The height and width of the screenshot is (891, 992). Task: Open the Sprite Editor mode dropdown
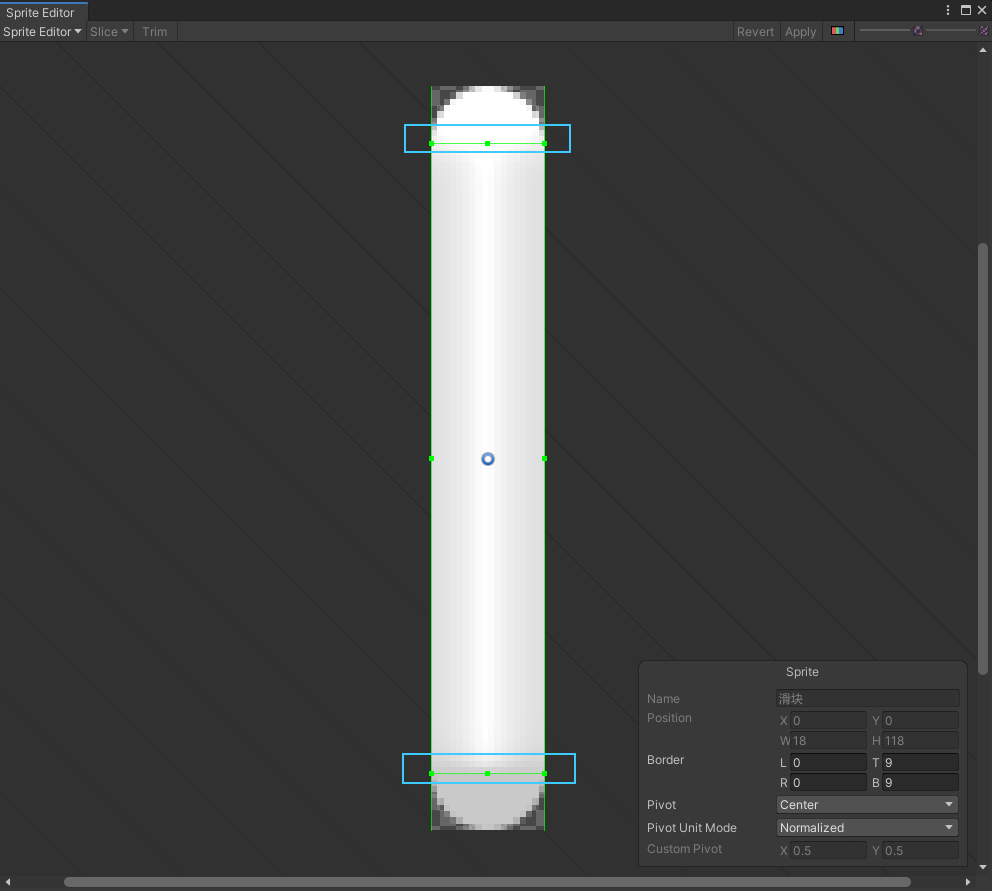[x=41, y=31]
